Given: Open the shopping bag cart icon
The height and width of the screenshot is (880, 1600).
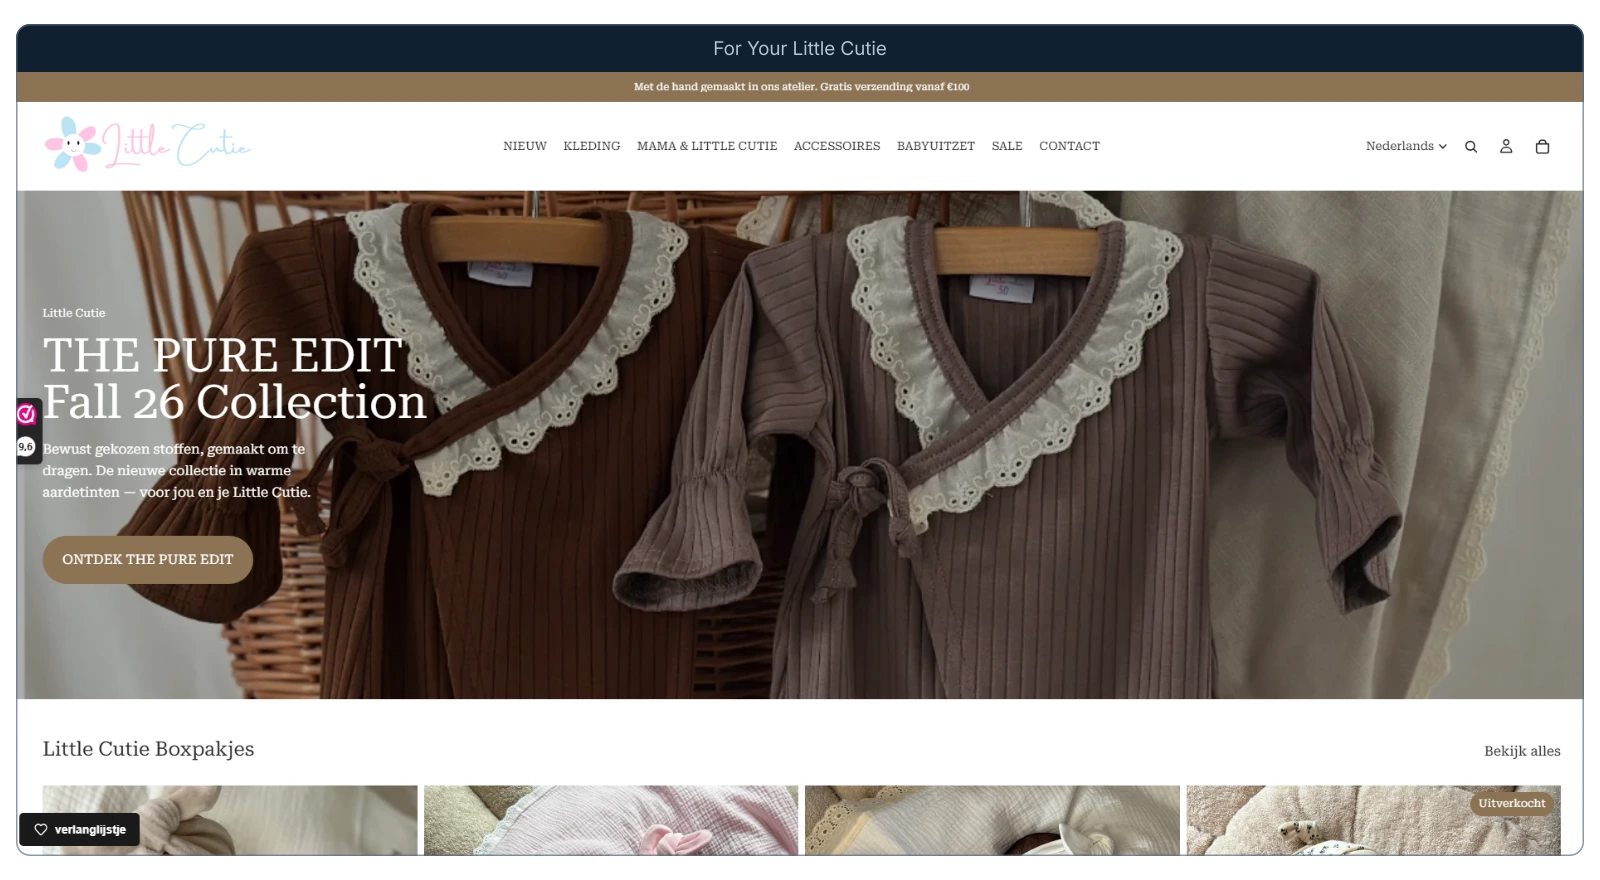Looking at the screenshot, I should pos(1542,147).
